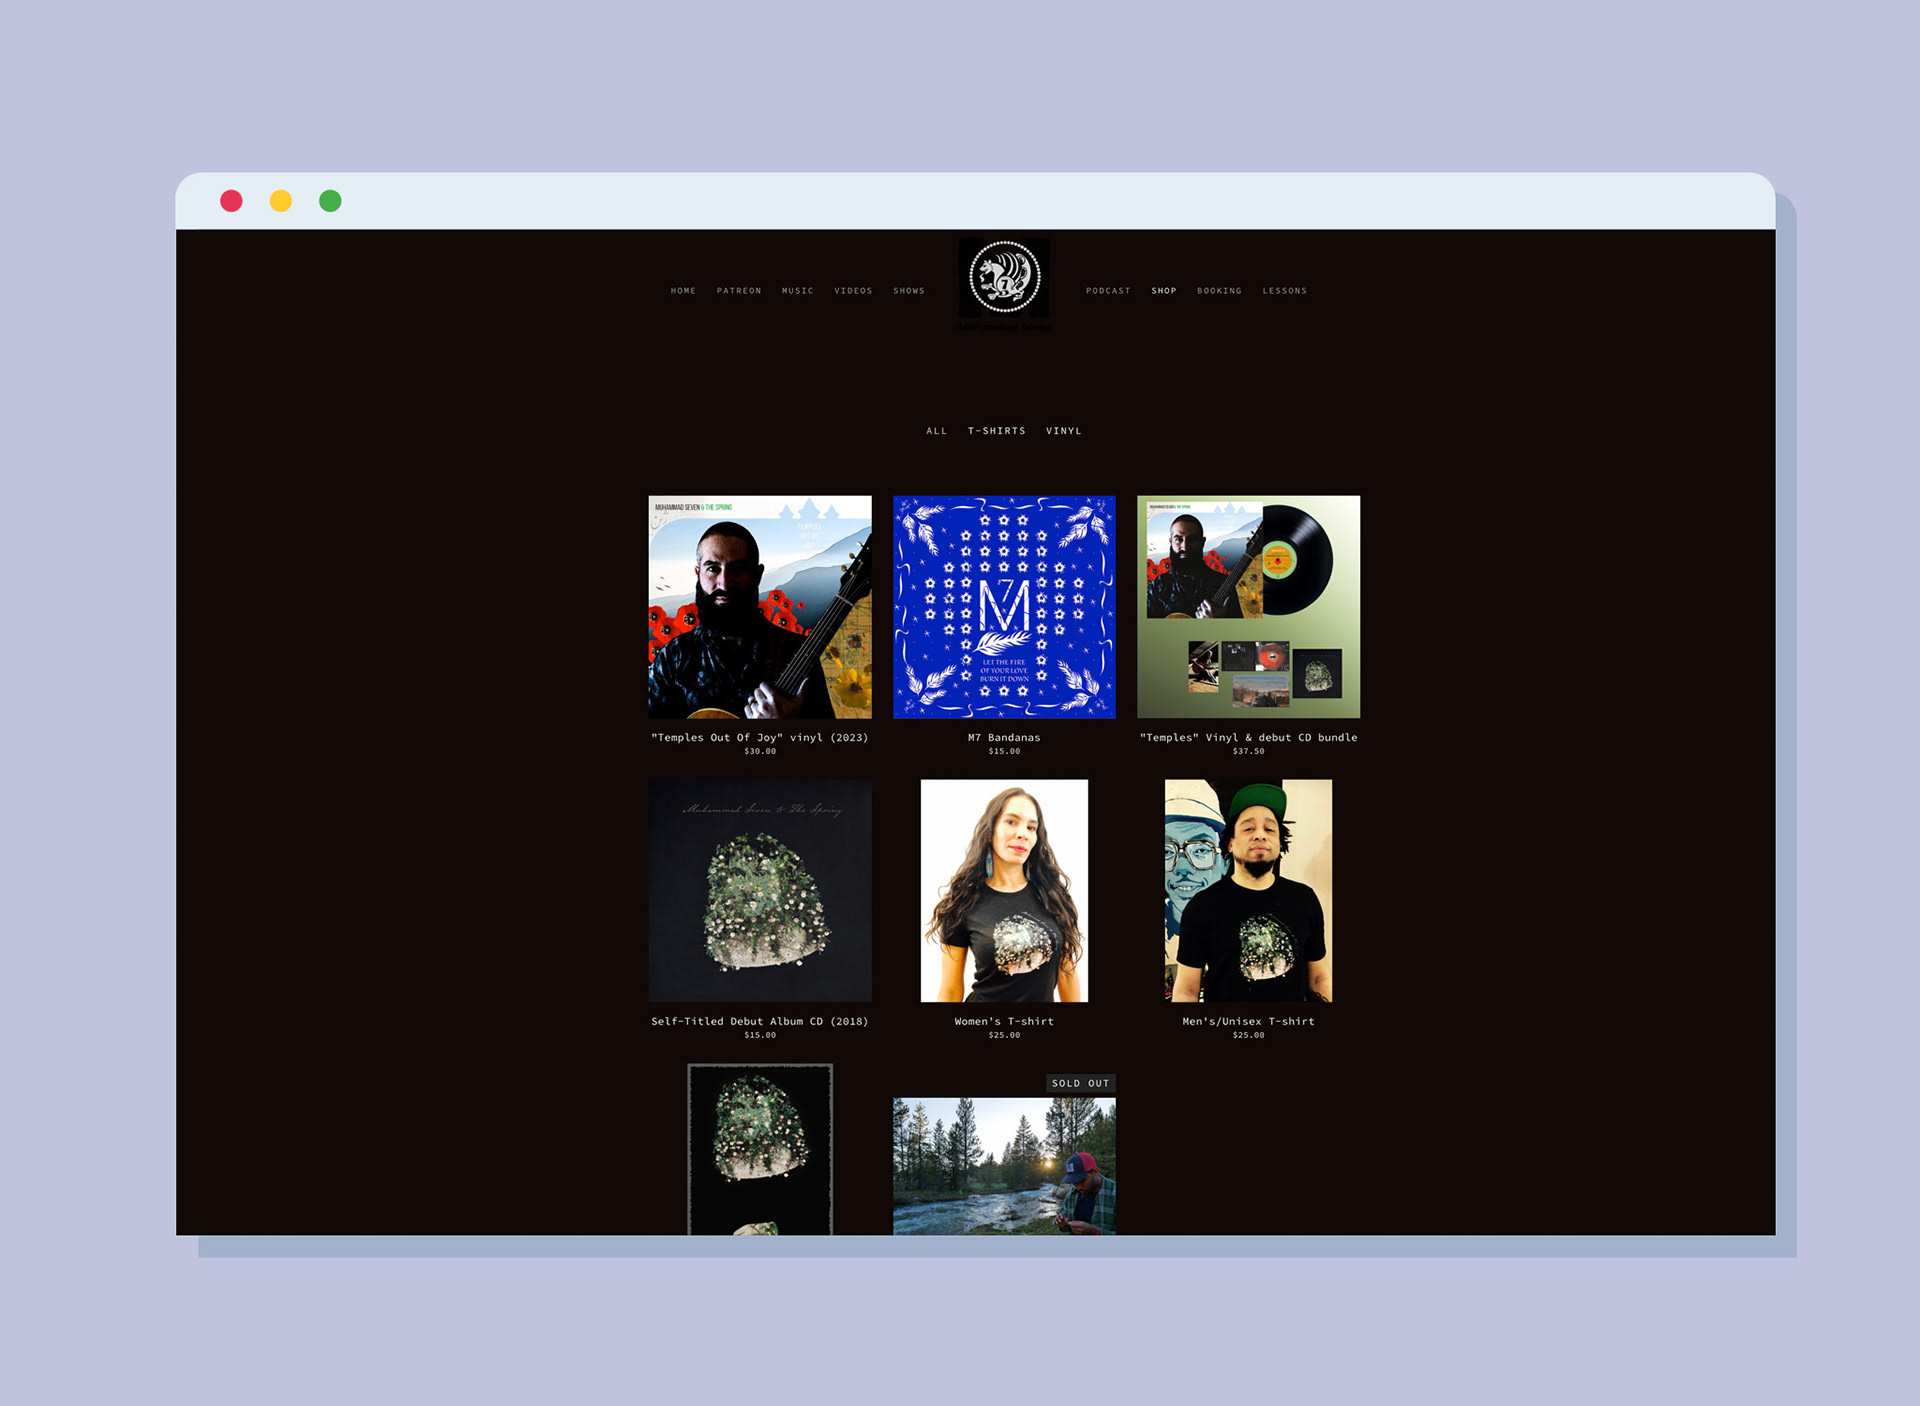Viewport: 1920px width, 1406px height.
Task: View Temples Vinyl & debut CD bundle image
Action: 1248,607
